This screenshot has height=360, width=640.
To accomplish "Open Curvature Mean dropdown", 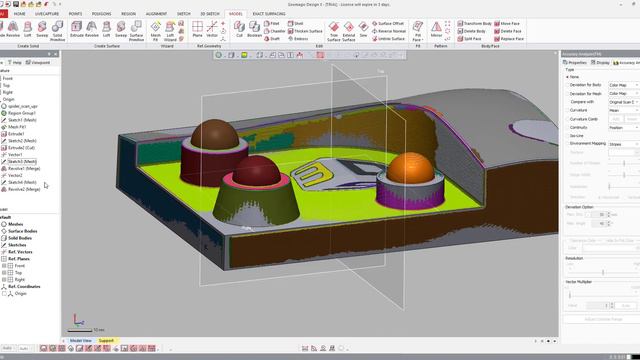I will (624, 110).
